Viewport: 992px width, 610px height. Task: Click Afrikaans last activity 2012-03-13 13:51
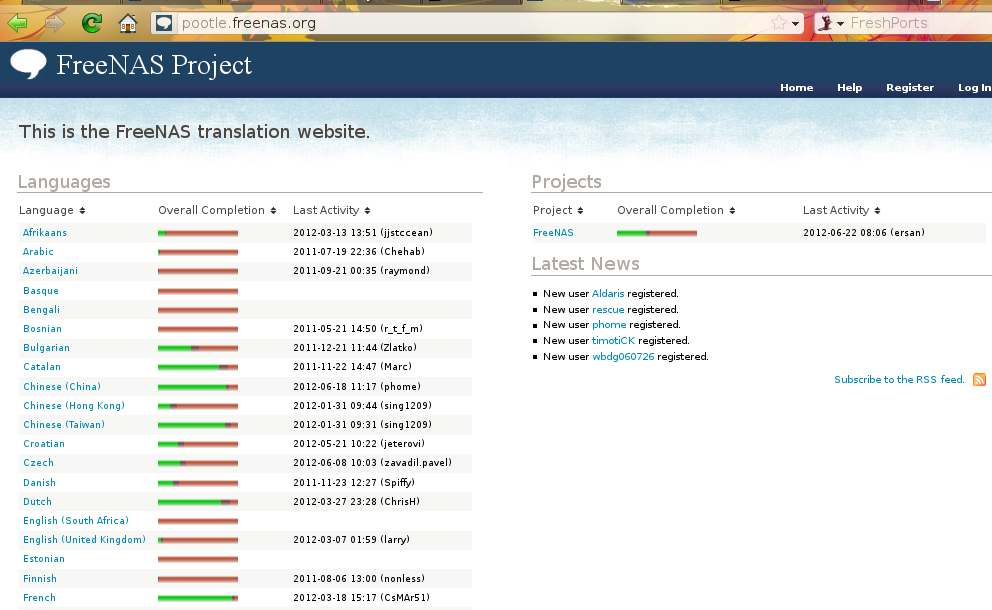click(x=363, y=233)
